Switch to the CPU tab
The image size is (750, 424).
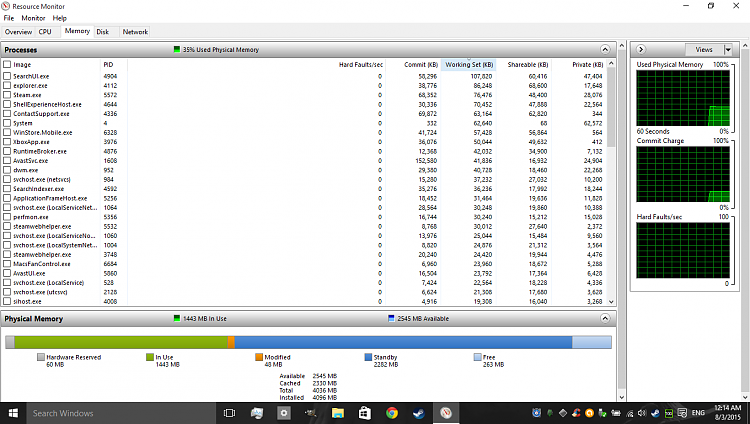[45, 32]
